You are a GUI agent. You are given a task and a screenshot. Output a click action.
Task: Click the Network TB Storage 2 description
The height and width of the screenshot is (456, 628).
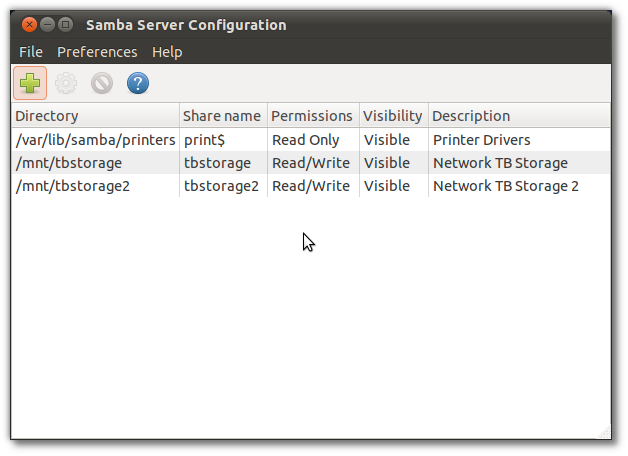click(506, 186)
